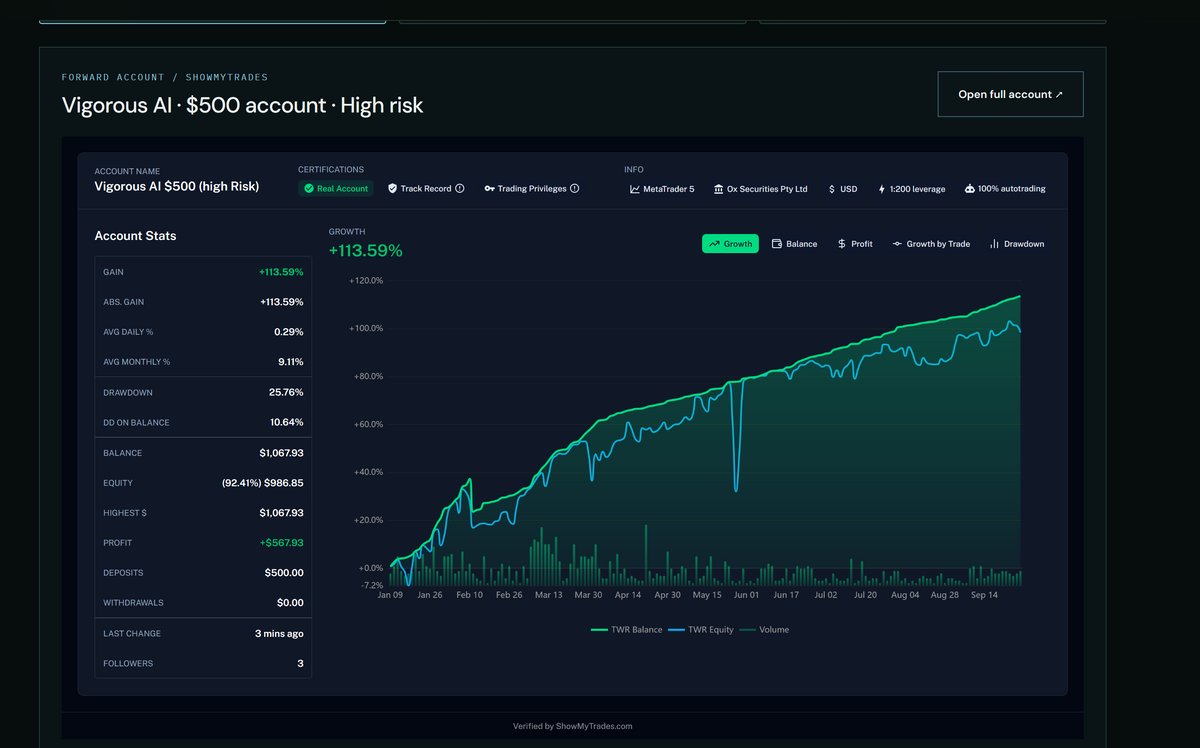
Task: Click the large +113.59% growth figure
Action: tap(365, 251)
